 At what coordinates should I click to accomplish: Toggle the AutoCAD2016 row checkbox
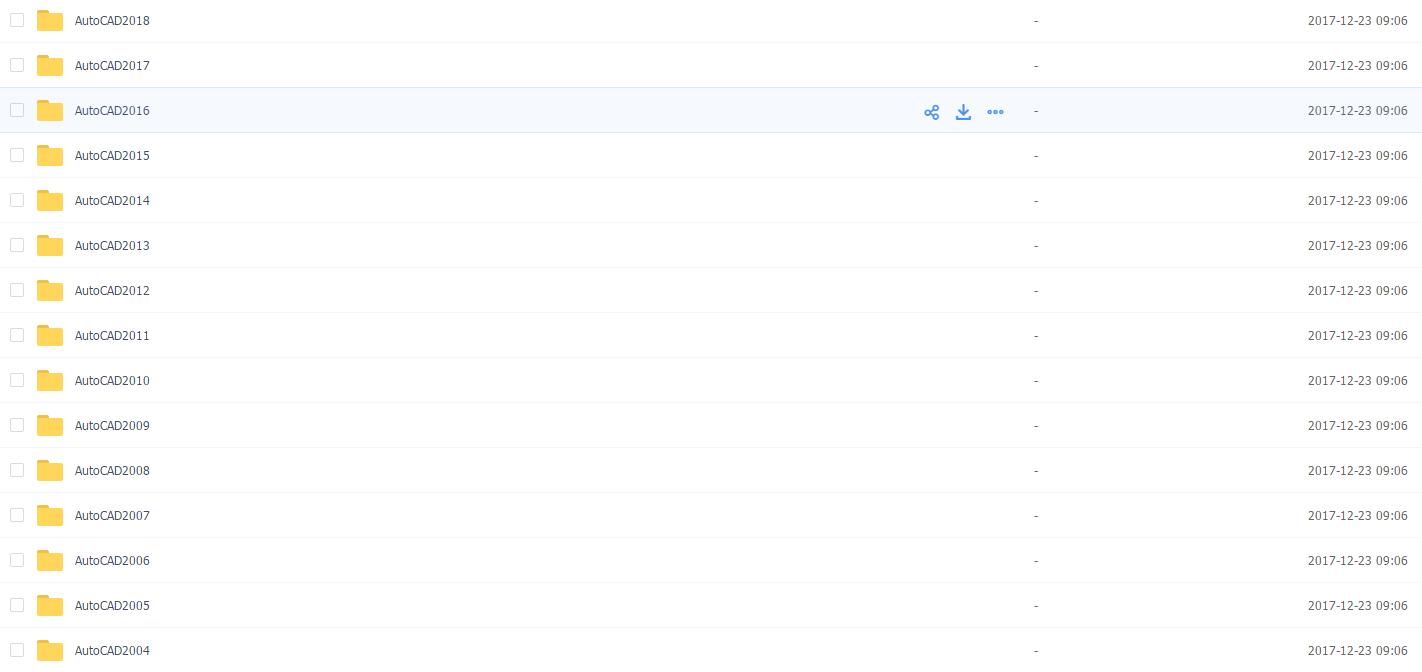point(17,110)
